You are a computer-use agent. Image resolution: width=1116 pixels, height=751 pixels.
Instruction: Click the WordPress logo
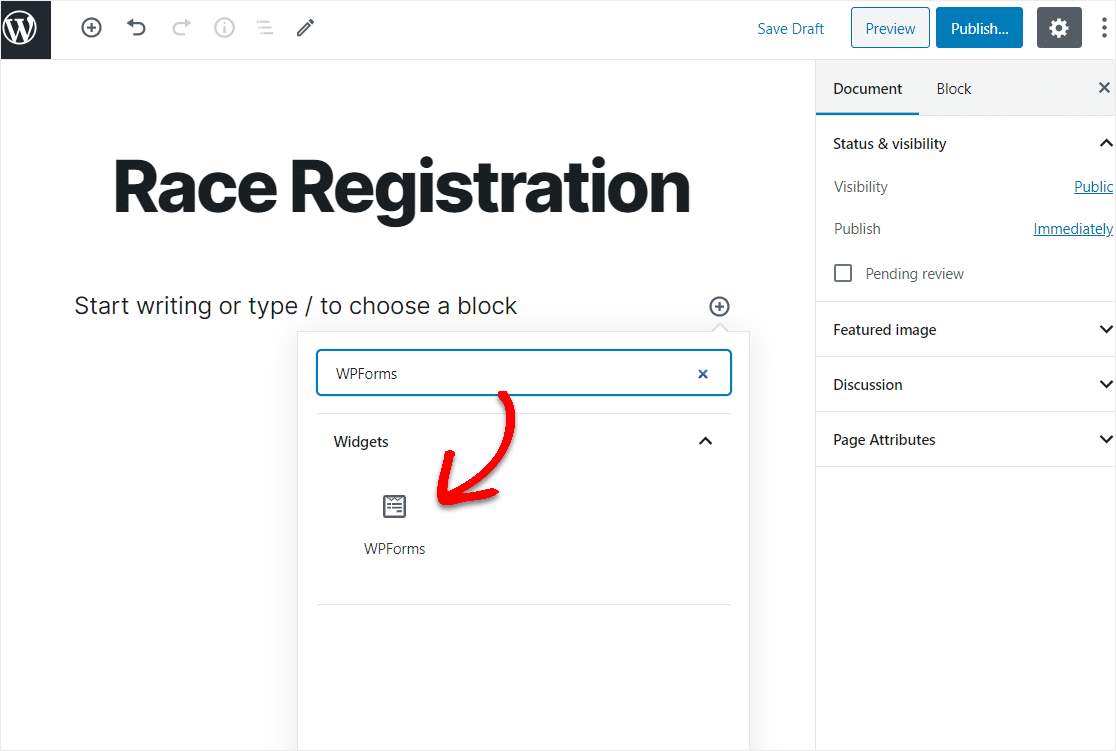click(25, 29)
